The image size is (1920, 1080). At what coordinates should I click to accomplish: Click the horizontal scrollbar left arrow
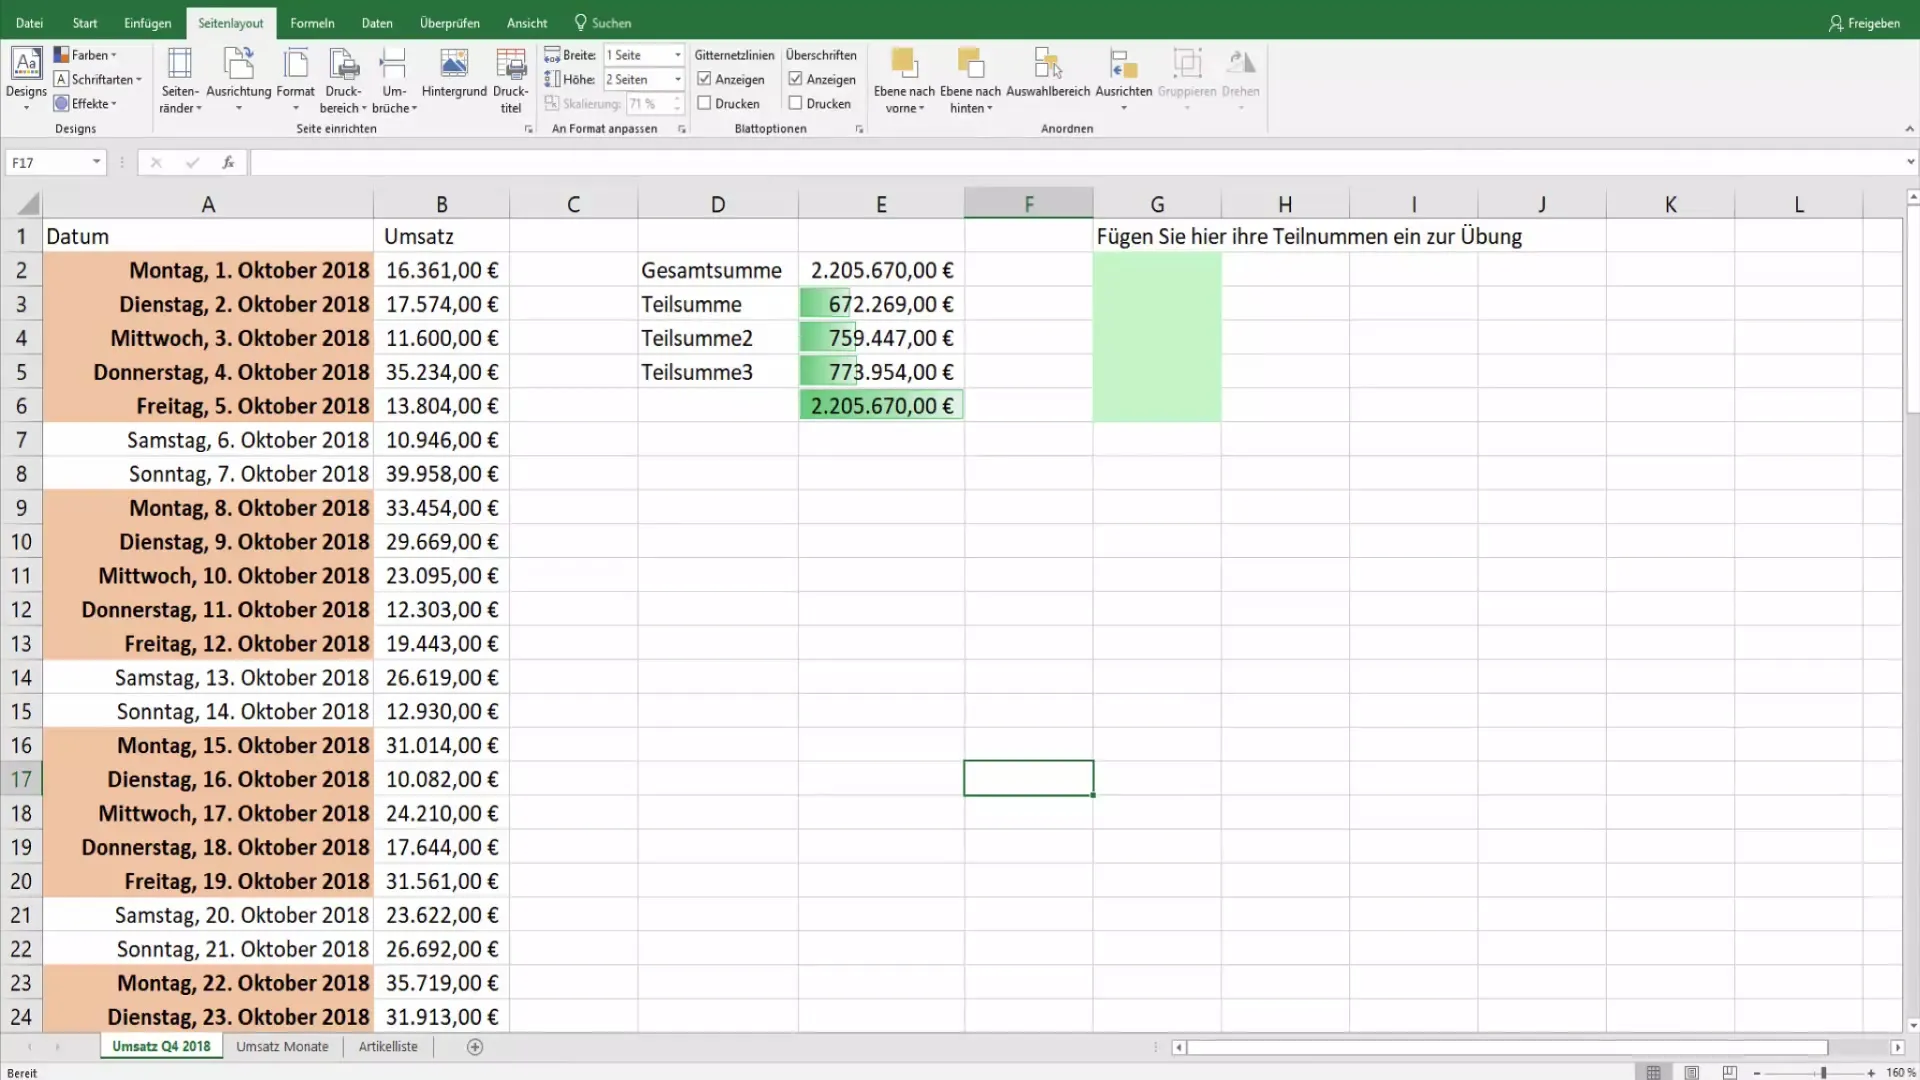[1179, 1047]
